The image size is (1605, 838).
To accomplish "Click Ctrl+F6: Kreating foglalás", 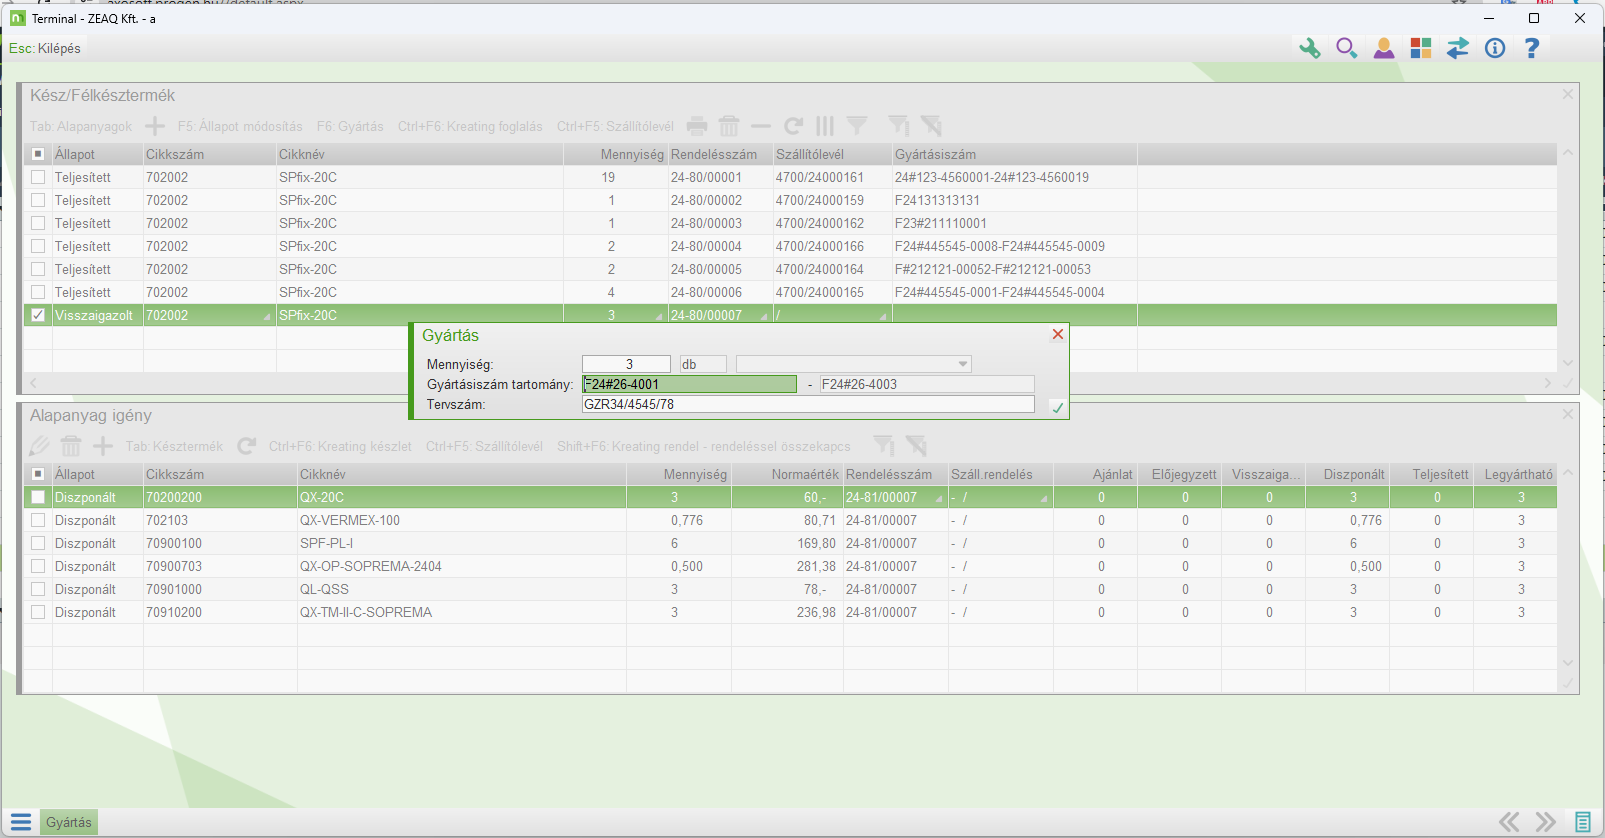I will point(470,127).
